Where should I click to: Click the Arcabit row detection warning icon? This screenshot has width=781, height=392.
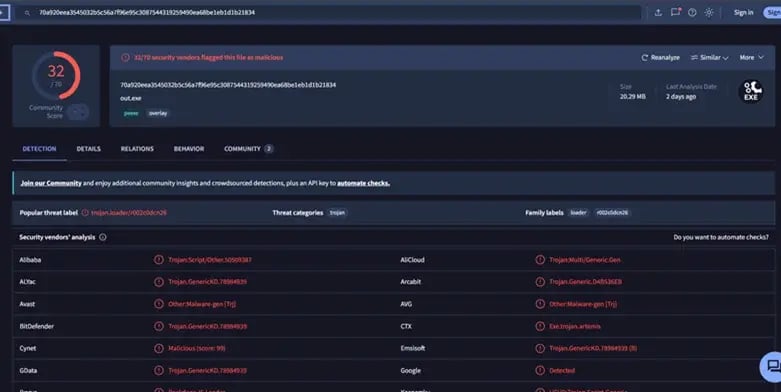coord(540,282)
